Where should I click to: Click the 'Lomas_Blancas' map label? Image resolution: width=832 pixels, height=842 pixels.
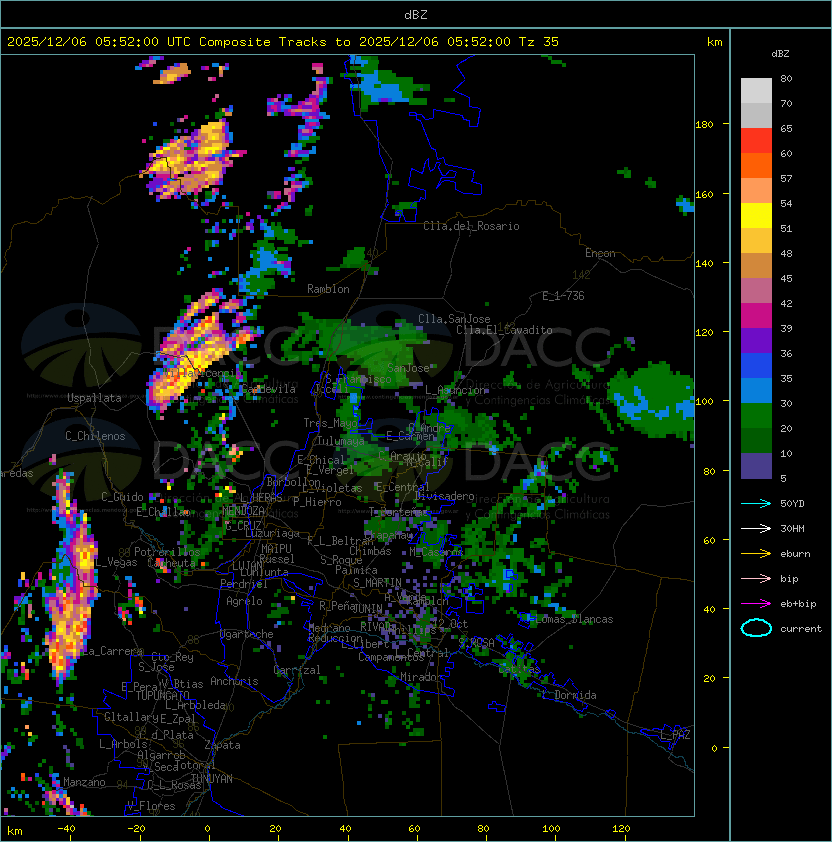click(x=574, y=619)
